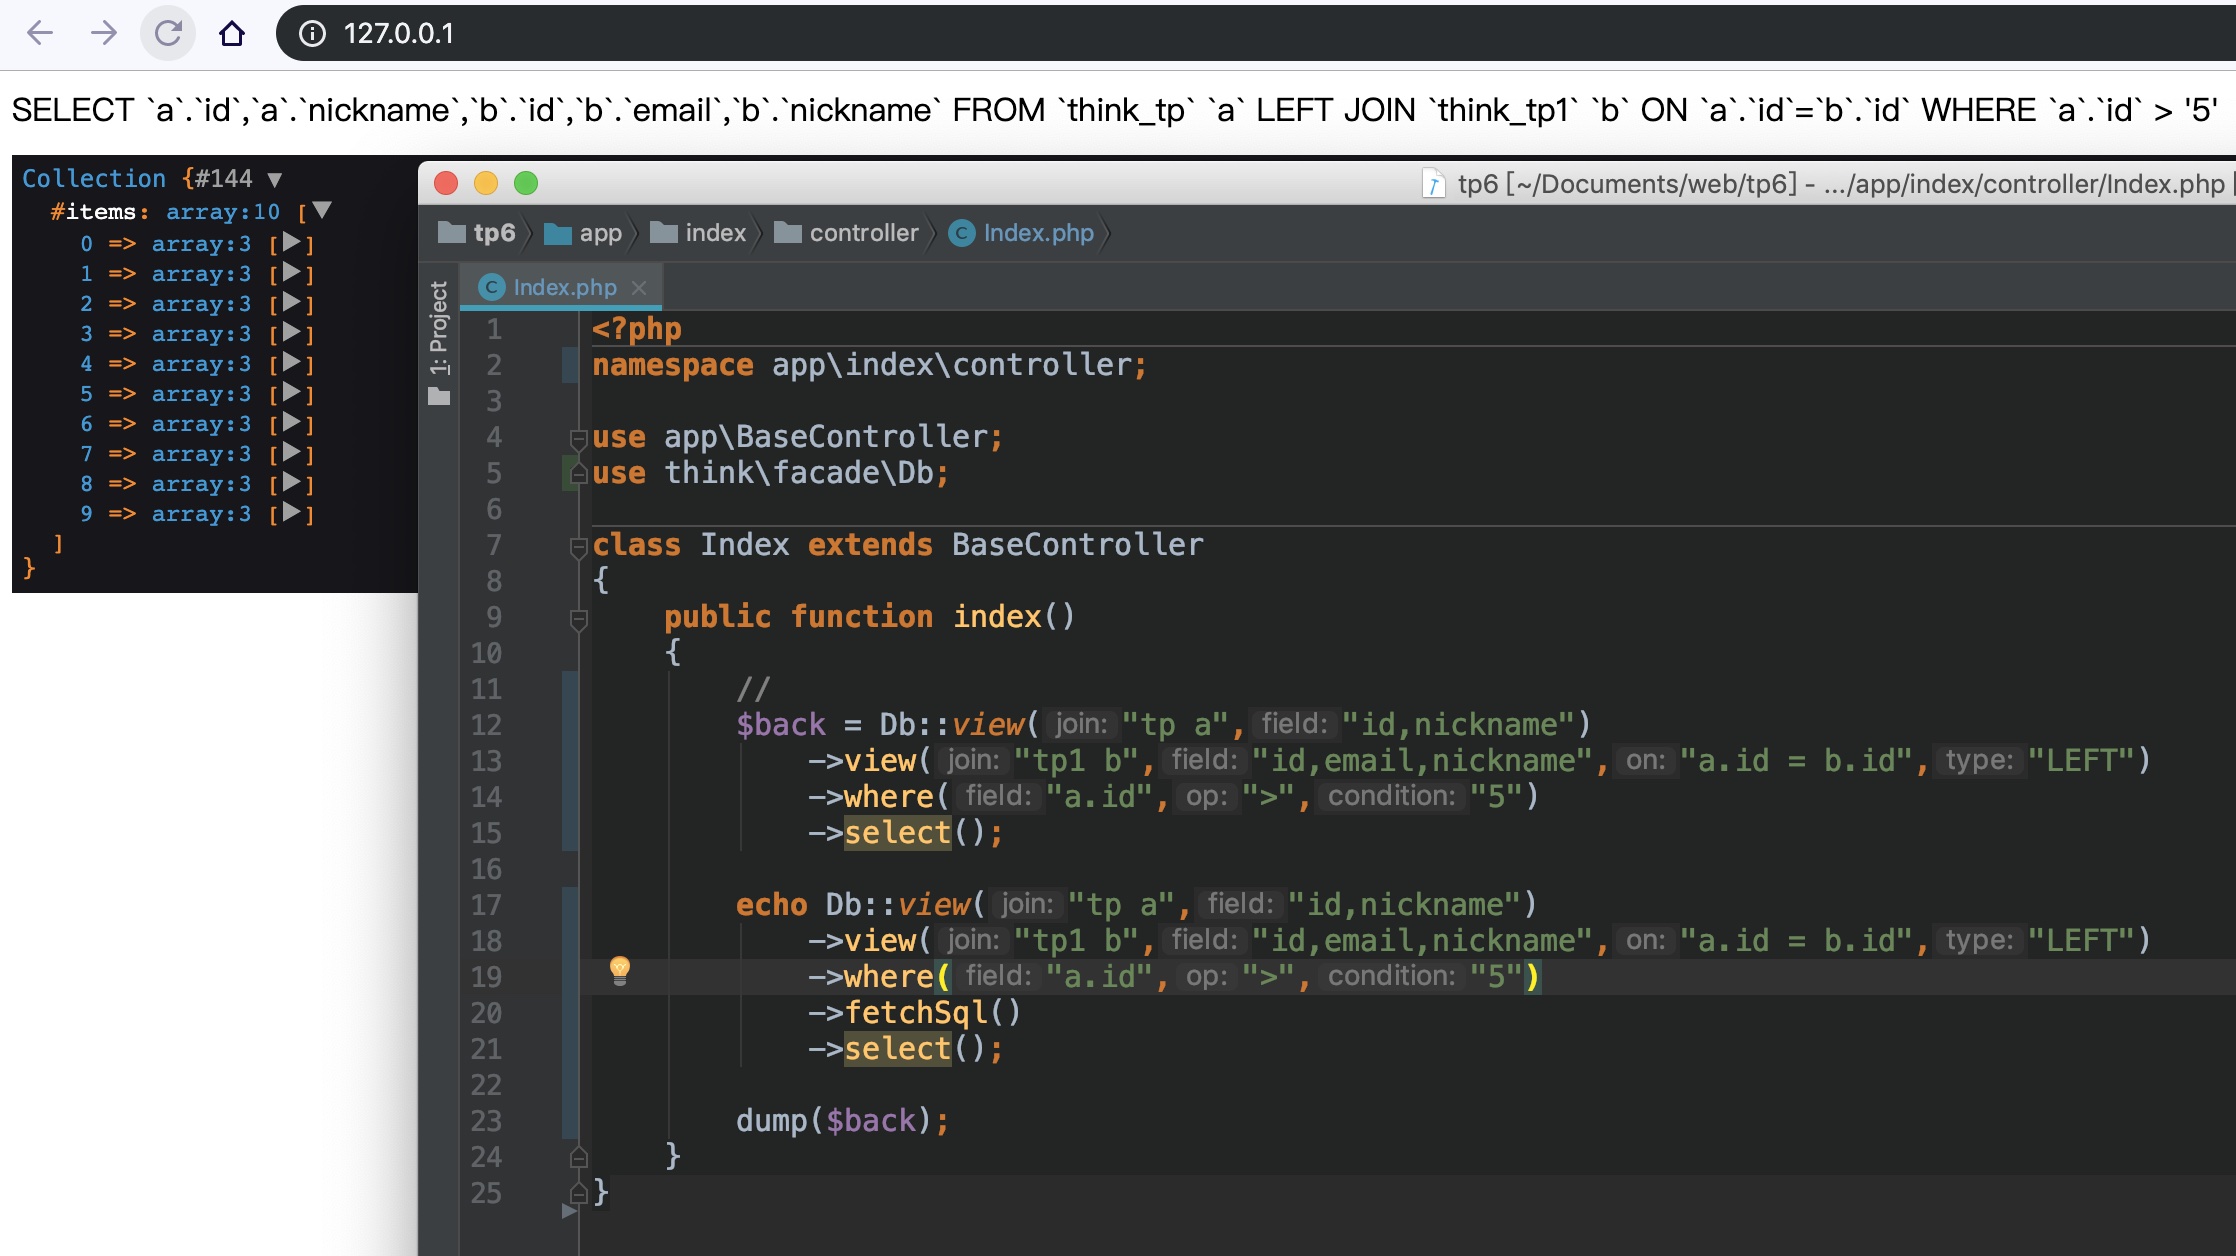Open index folder breadcrumb
The width and height of the screenshot is (2236, 1256).
[699, 233]
